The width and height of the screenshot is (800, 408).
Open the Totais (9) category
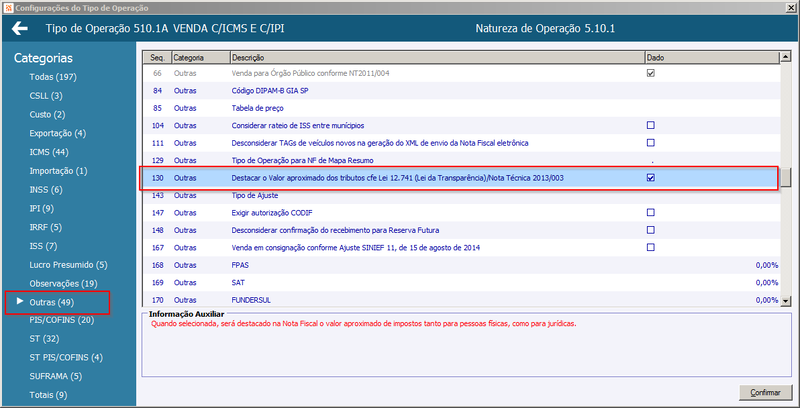48,395
